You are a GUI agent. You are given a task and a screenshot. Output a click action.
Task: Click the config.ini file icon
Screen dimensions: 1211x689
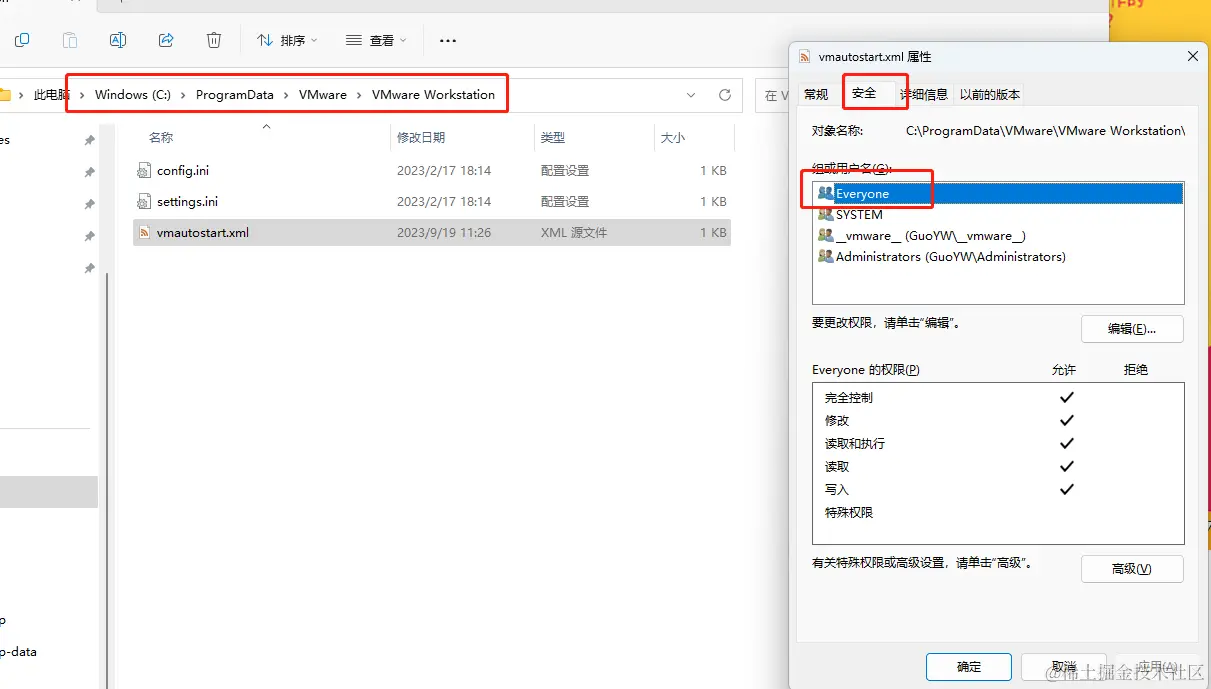pos(145,171)
